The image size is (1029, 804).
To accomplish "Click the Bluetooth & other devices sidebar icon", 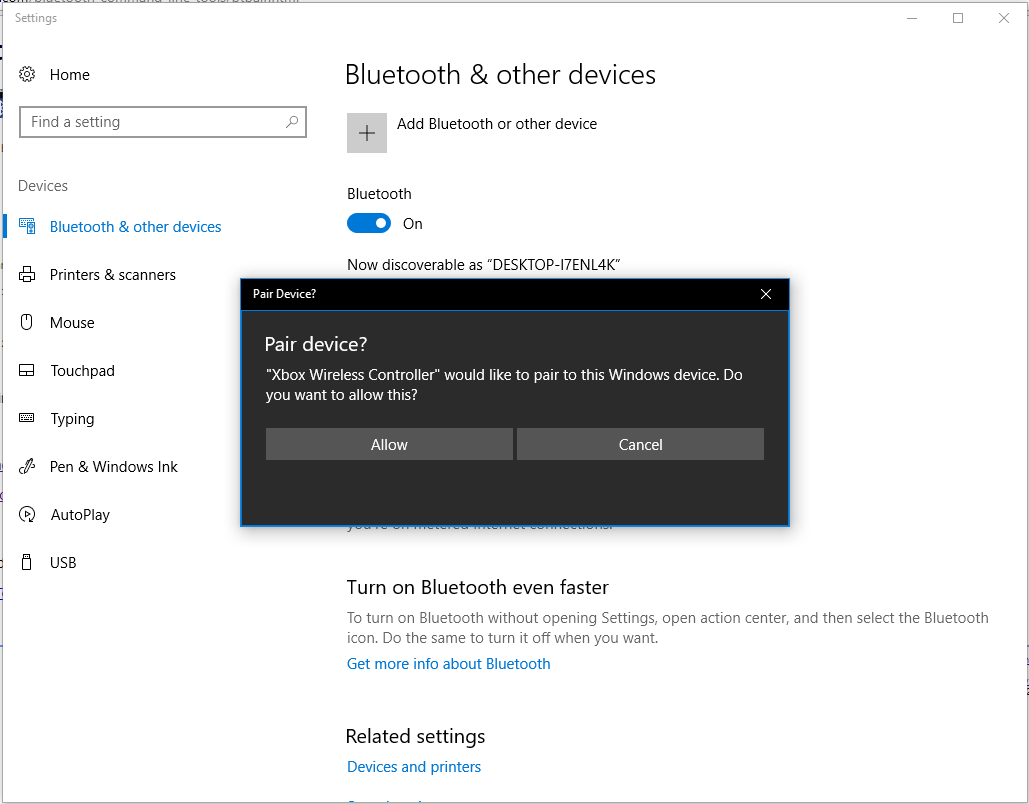I will tap(27, 226).
